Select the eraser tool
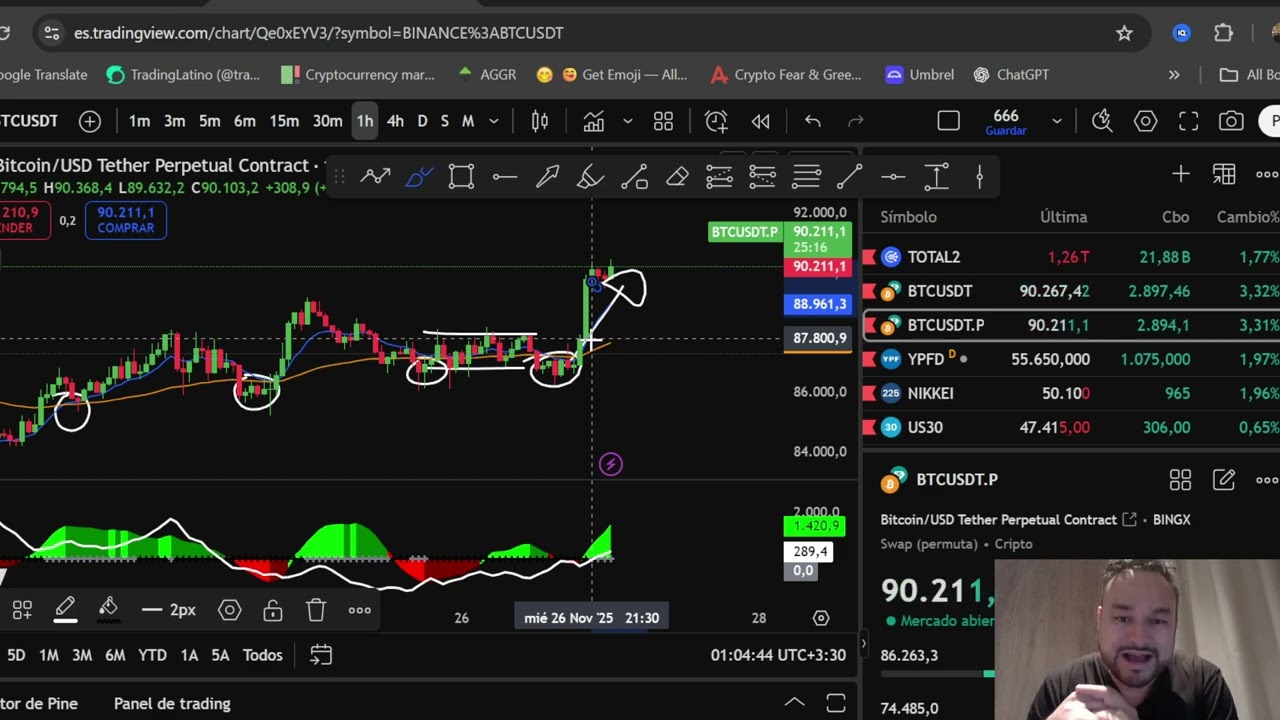The image size is (1280, 720). pos(677,177)
